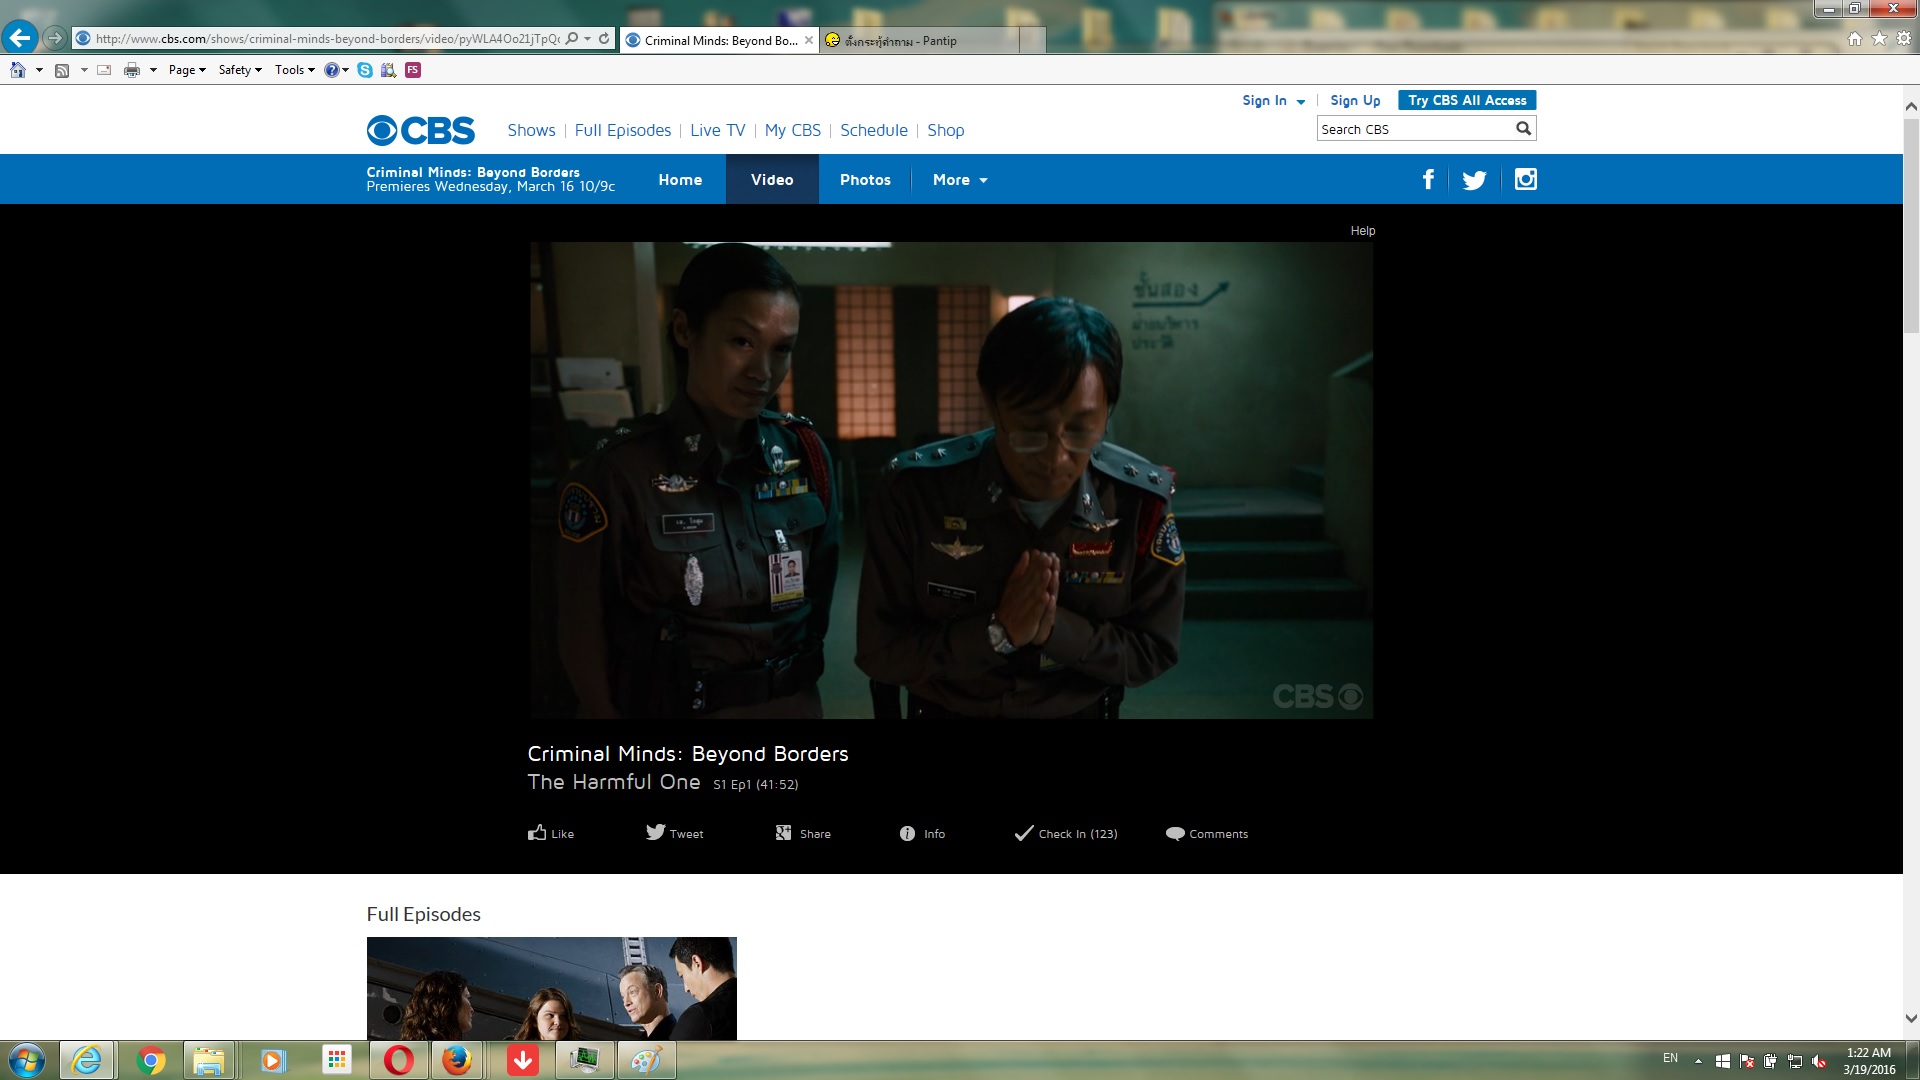Open the address bar autocomplete dropdown arrow
The height and width of the screenshot is (1080, 1920).
coord(588,39)
